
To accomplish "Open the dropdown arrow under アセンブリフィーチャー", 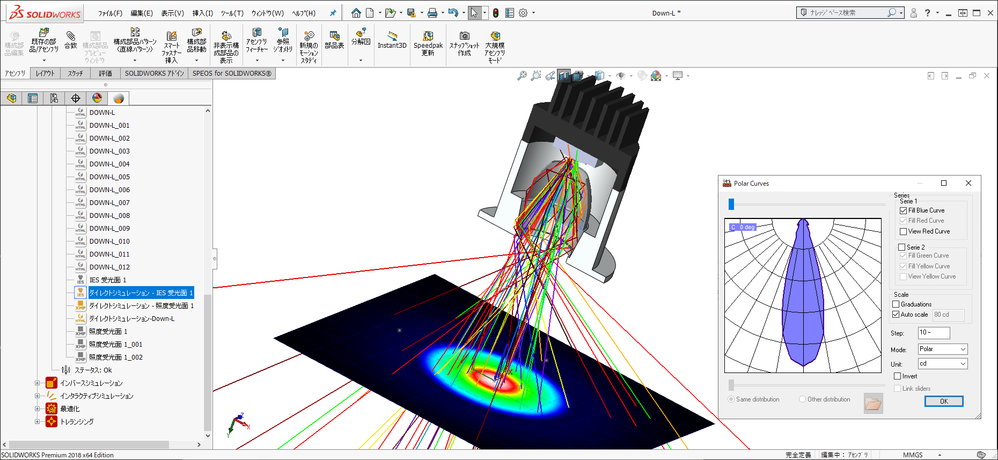I will coord(257,60).
